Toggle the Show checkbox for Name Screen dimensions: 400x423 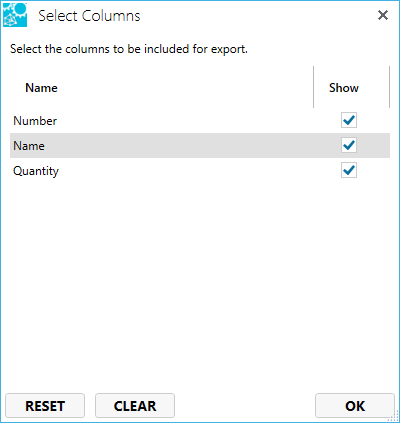(x=349, y=145)
